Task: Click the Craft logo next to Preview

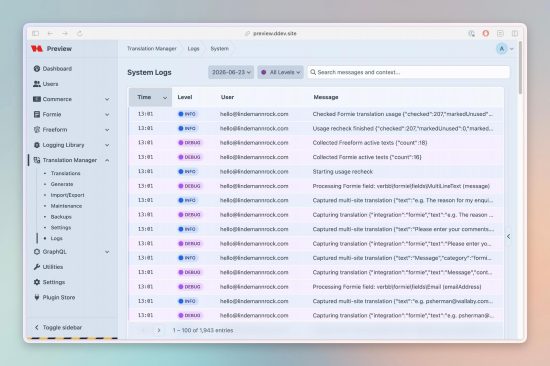Action: [36, 49]
